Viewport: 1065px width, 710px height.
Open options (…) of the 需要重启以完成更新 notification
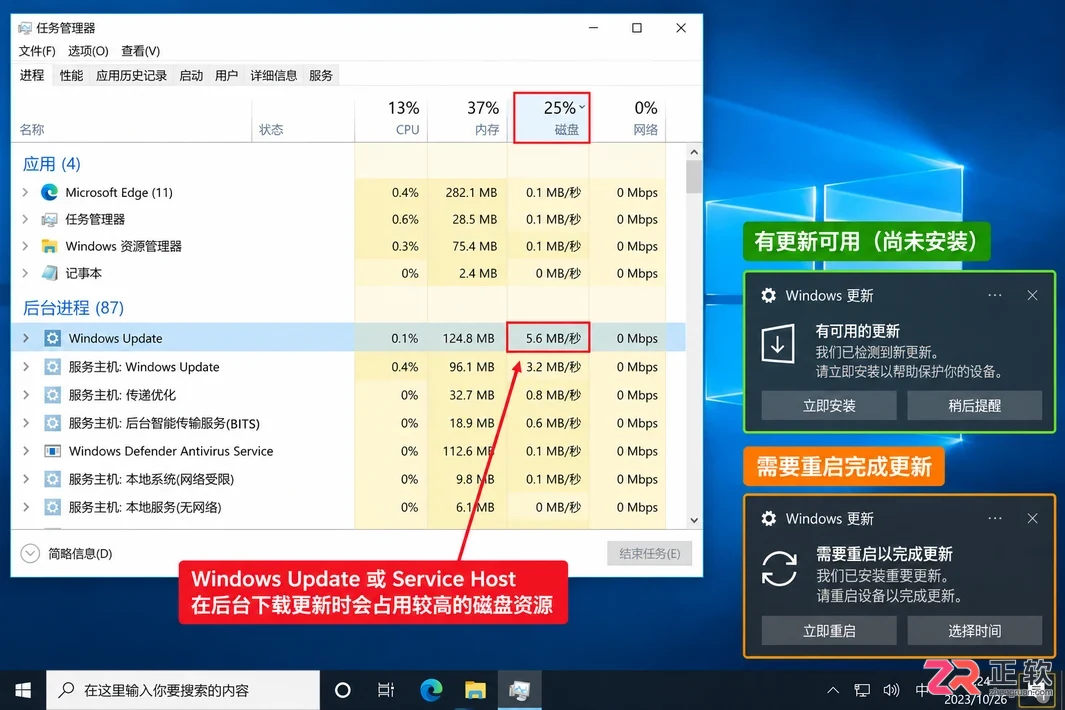coord(995,518)
